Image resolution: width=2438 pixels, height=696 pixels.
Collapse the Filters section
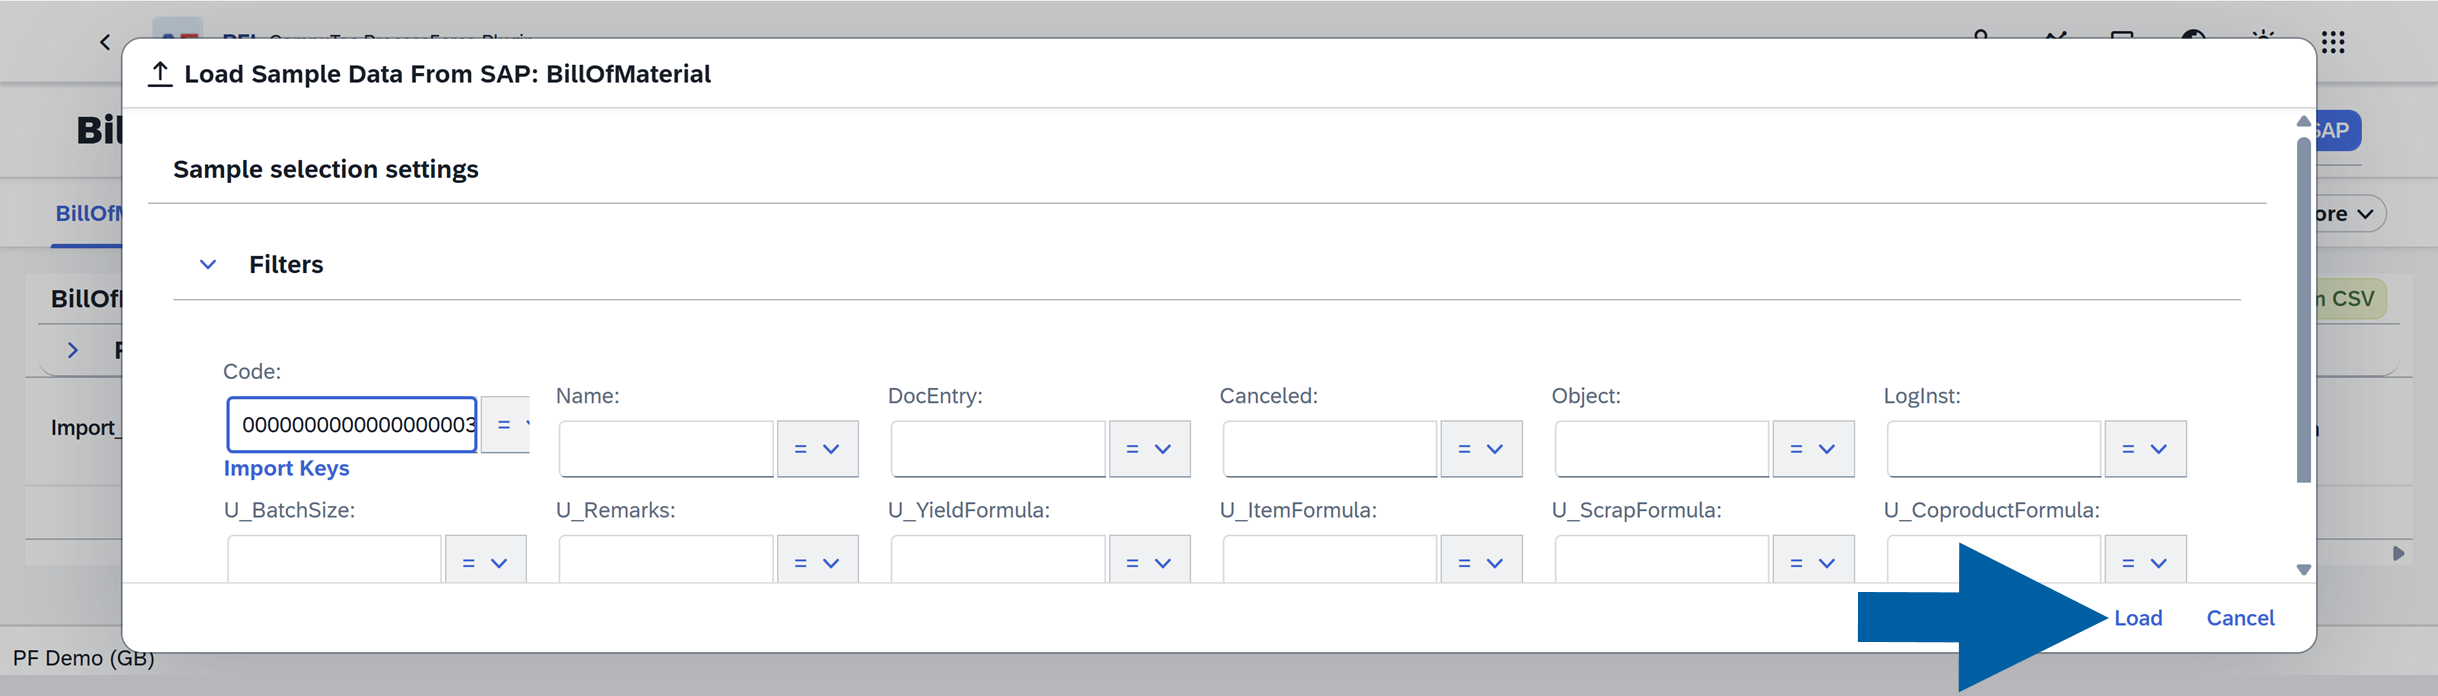(x=207, y=265)
